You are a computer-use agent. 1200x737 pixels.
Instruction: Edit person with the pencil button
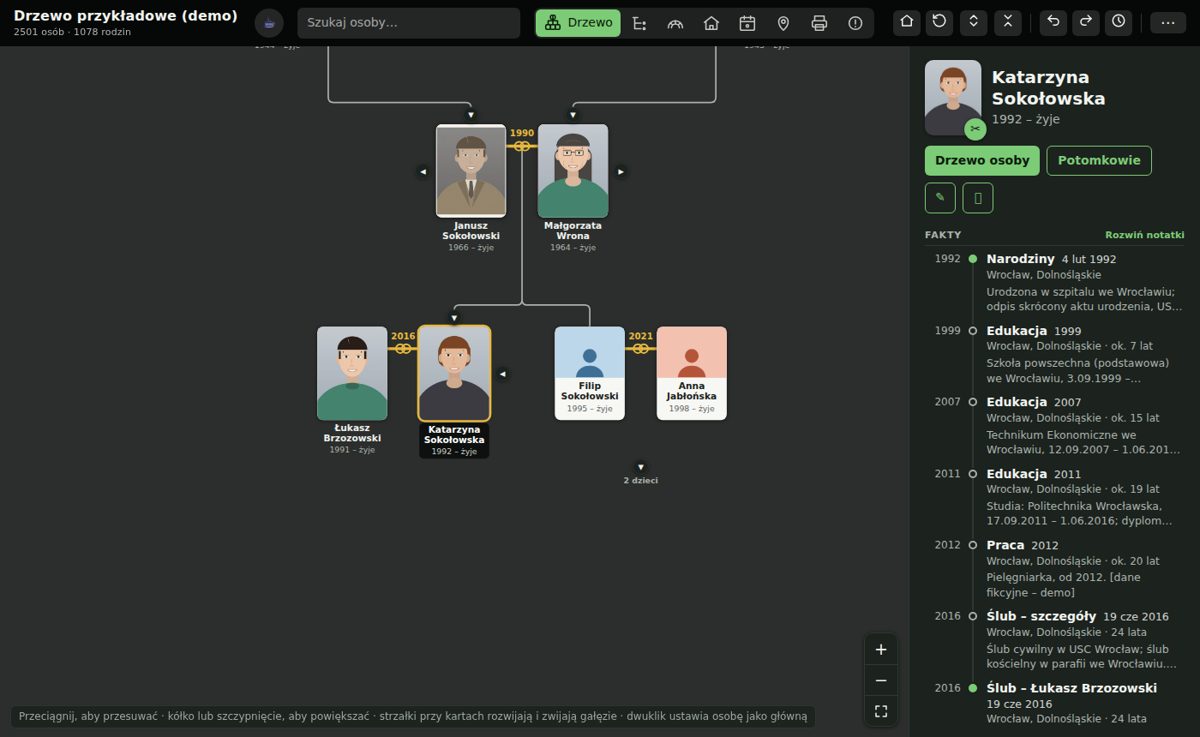coord(940,198)
